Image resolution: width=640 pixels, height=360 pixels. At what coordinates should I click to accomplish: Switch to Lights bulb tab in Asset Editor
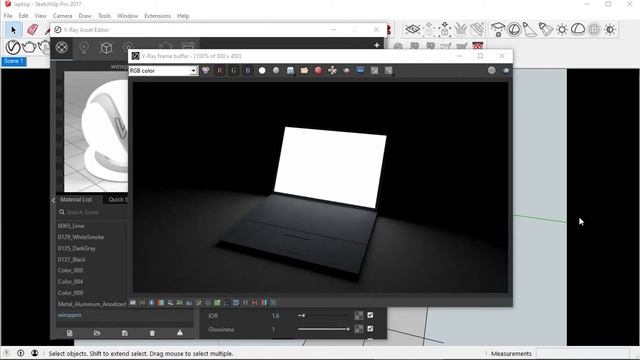point(84,48)
